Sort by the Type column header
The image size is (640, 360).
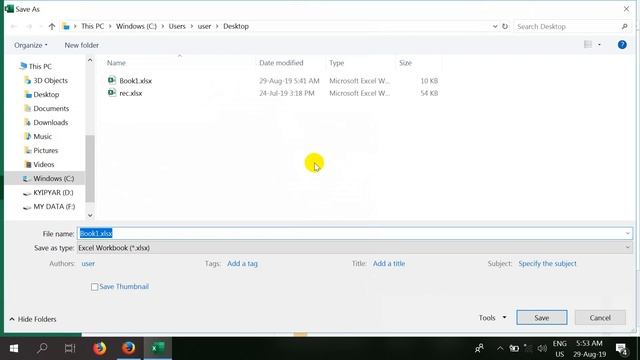point(336,63)
